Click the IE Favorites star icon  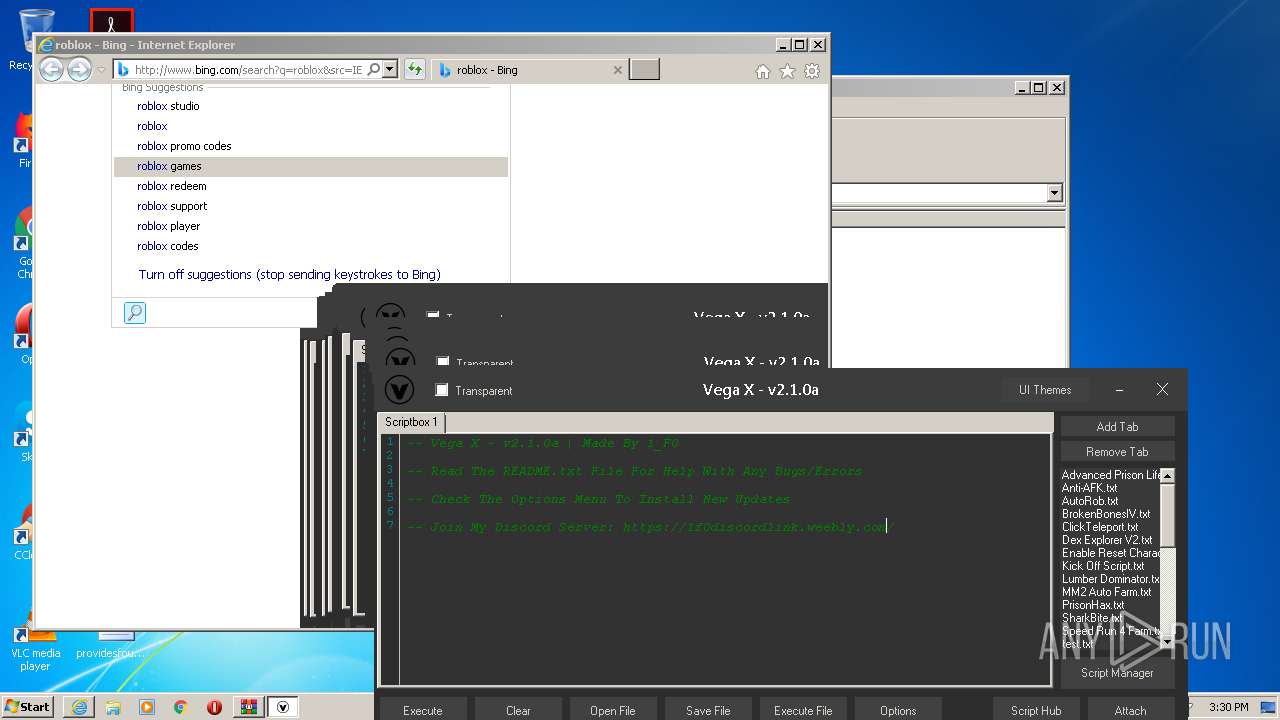pyautogui.click(x=788, y=71)
